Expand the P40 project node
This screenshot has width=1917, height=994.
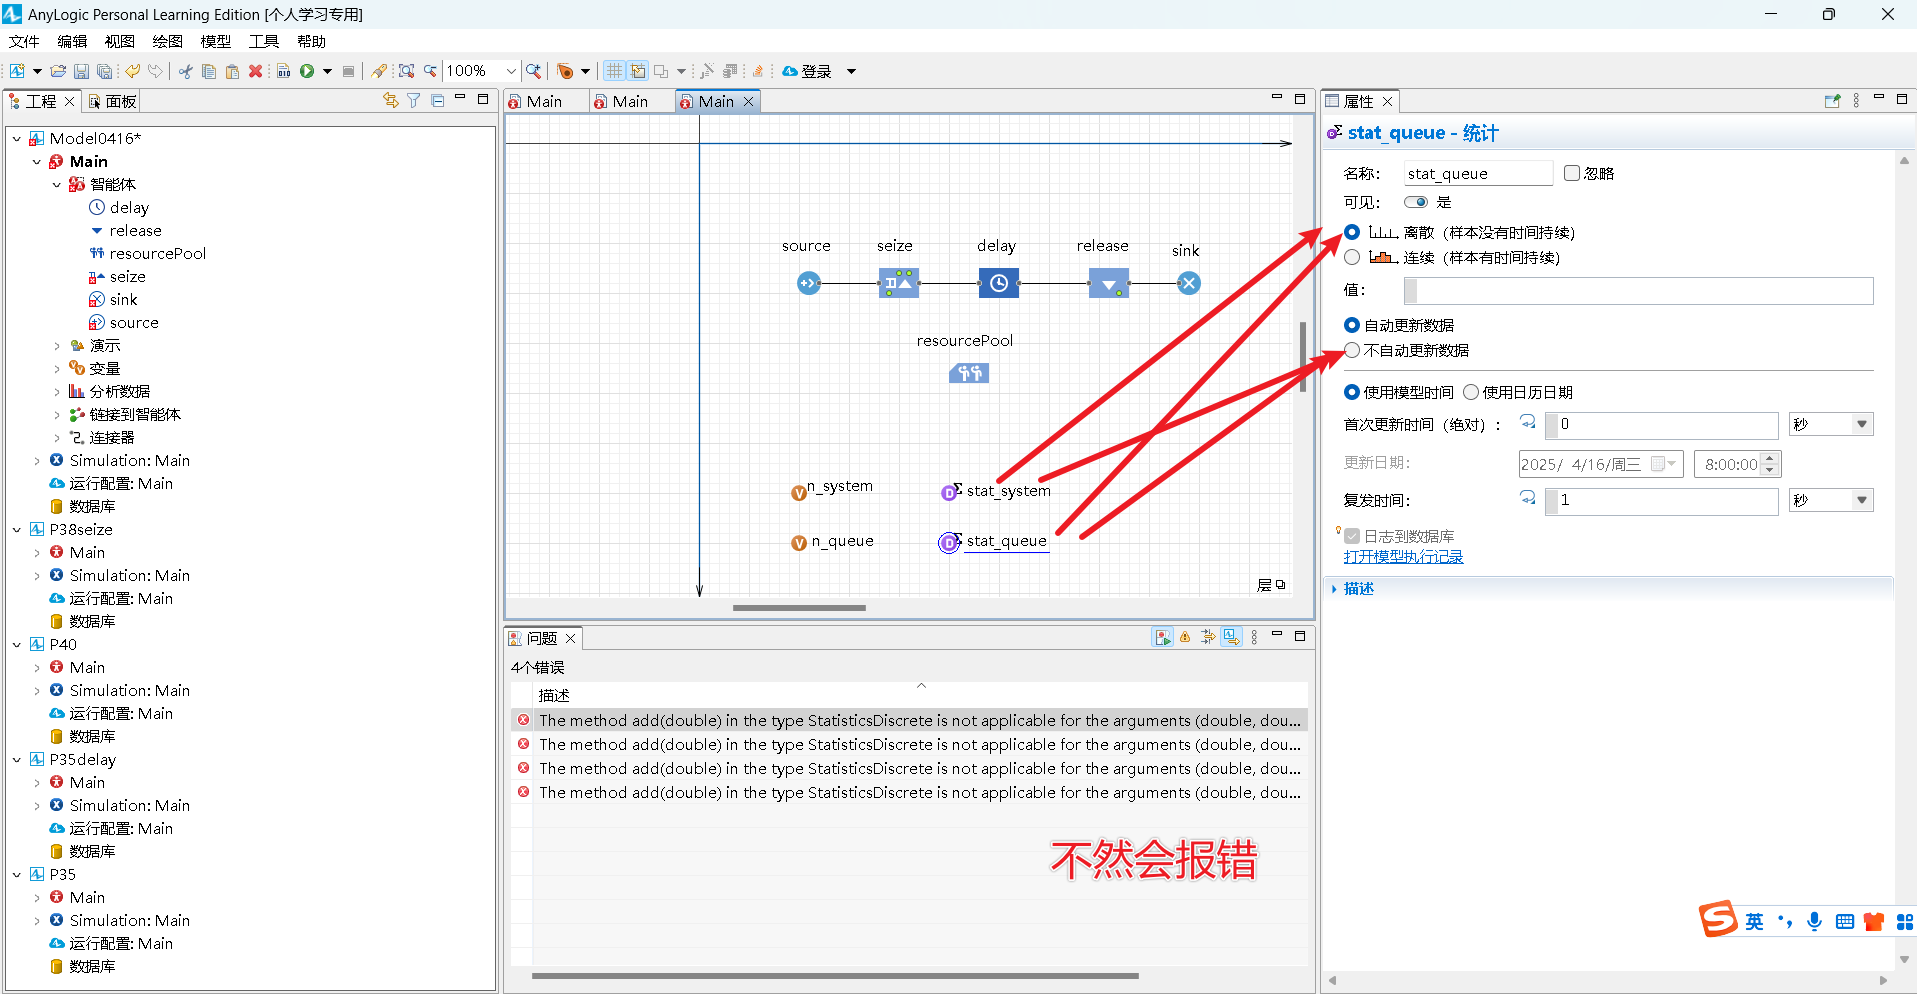[x=15, y=644]
